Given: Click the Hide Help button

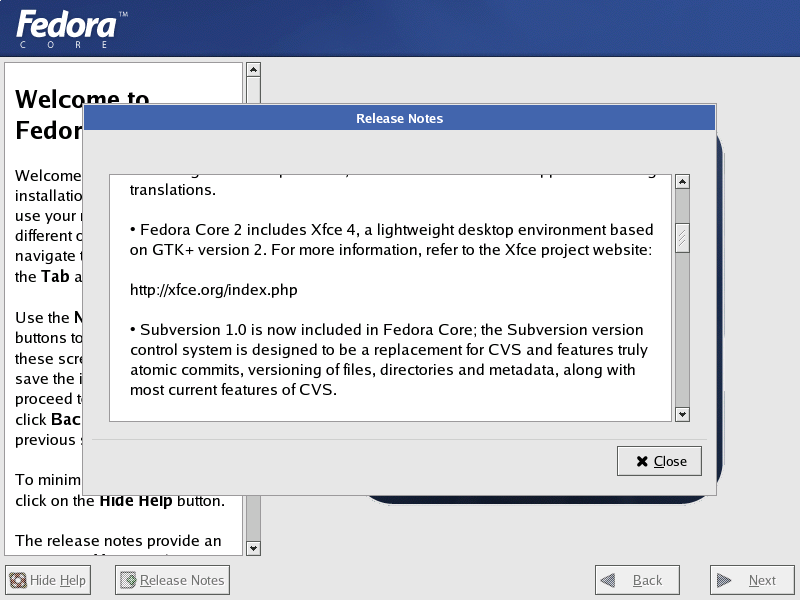Looking at the screenshot, I should pyautogui.click(x=48, y=580).
